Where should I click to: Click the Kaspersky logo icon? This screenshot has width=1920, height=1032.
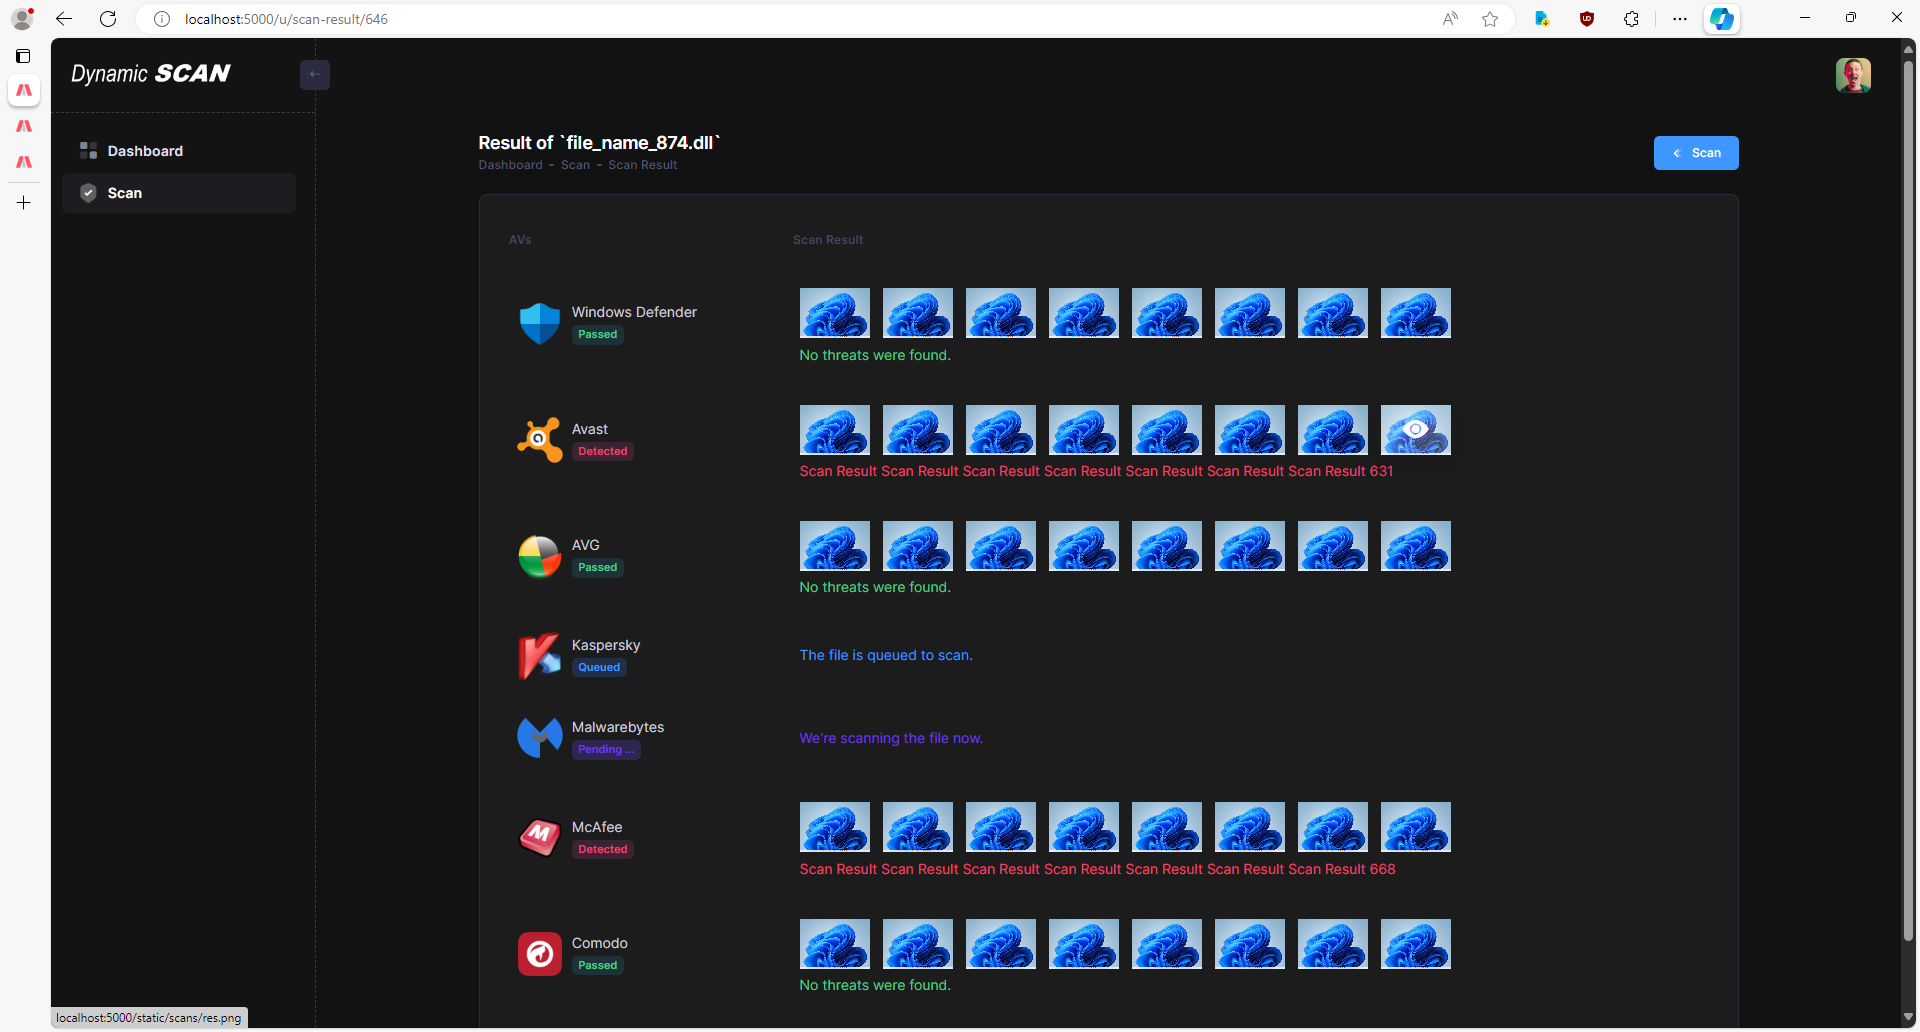point(539,656)
